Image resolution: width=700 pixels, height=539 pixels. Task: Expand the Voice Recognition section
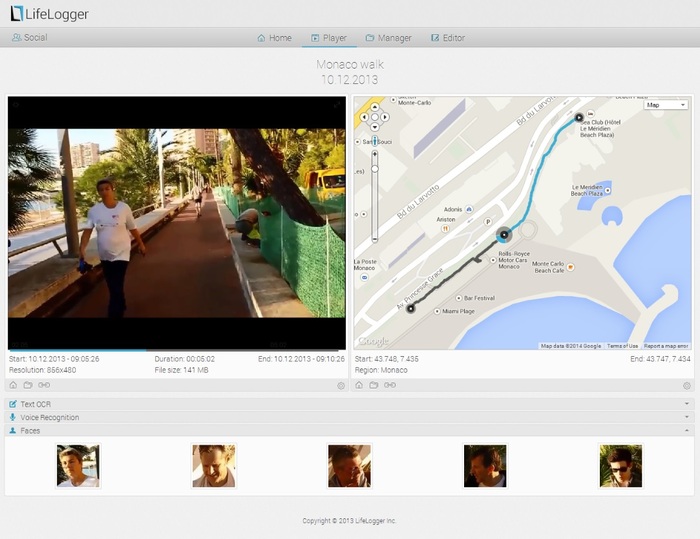(x=349, y=418)
